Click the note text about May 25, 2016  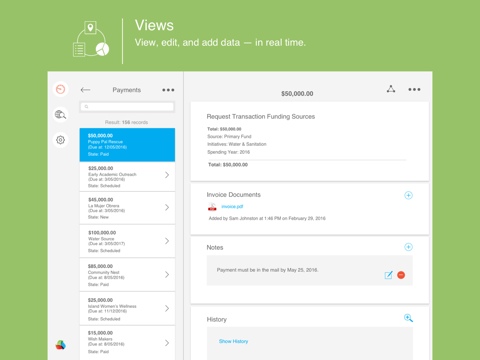(267, 270)
